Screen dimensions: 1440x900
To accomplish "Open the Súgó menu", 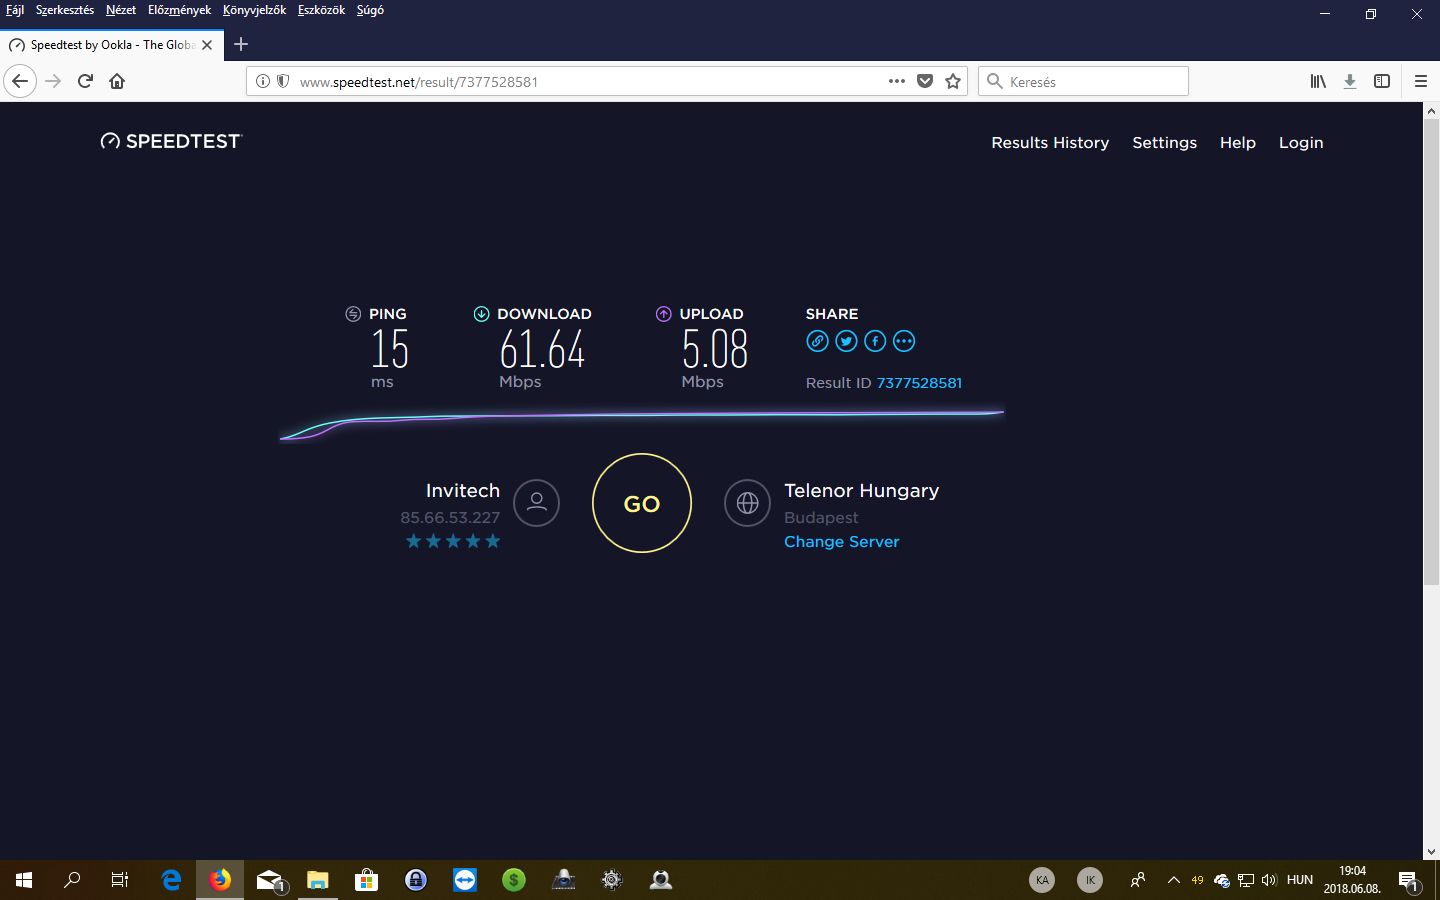I will [370, 10].
